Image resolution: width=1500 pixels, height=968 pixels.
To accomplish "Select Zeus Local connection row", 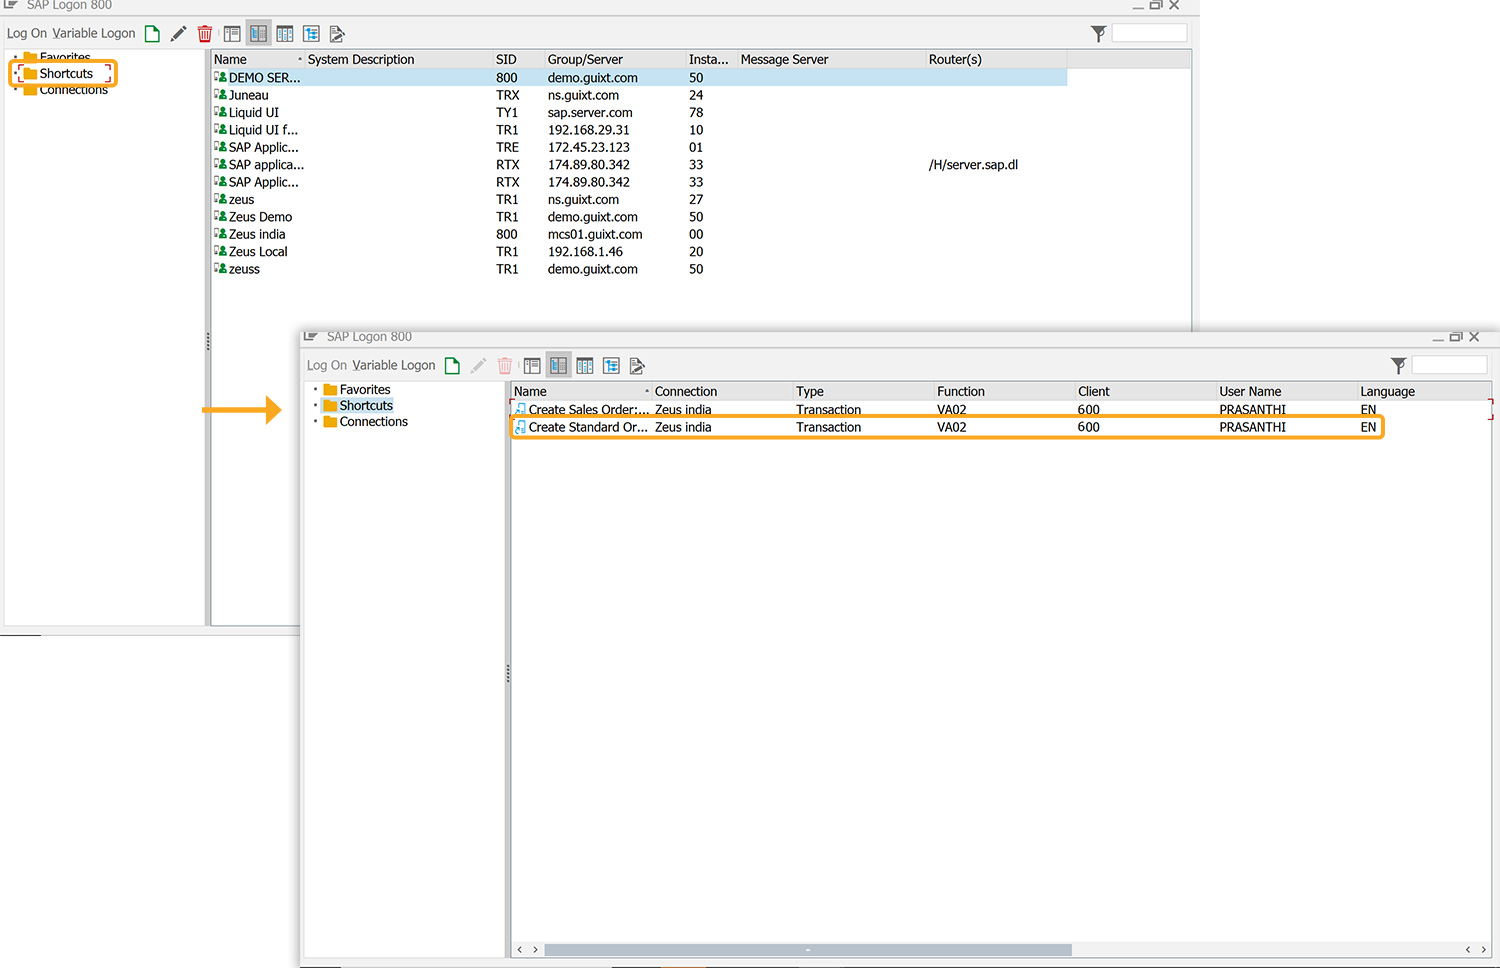I will [x=639, y=252].
